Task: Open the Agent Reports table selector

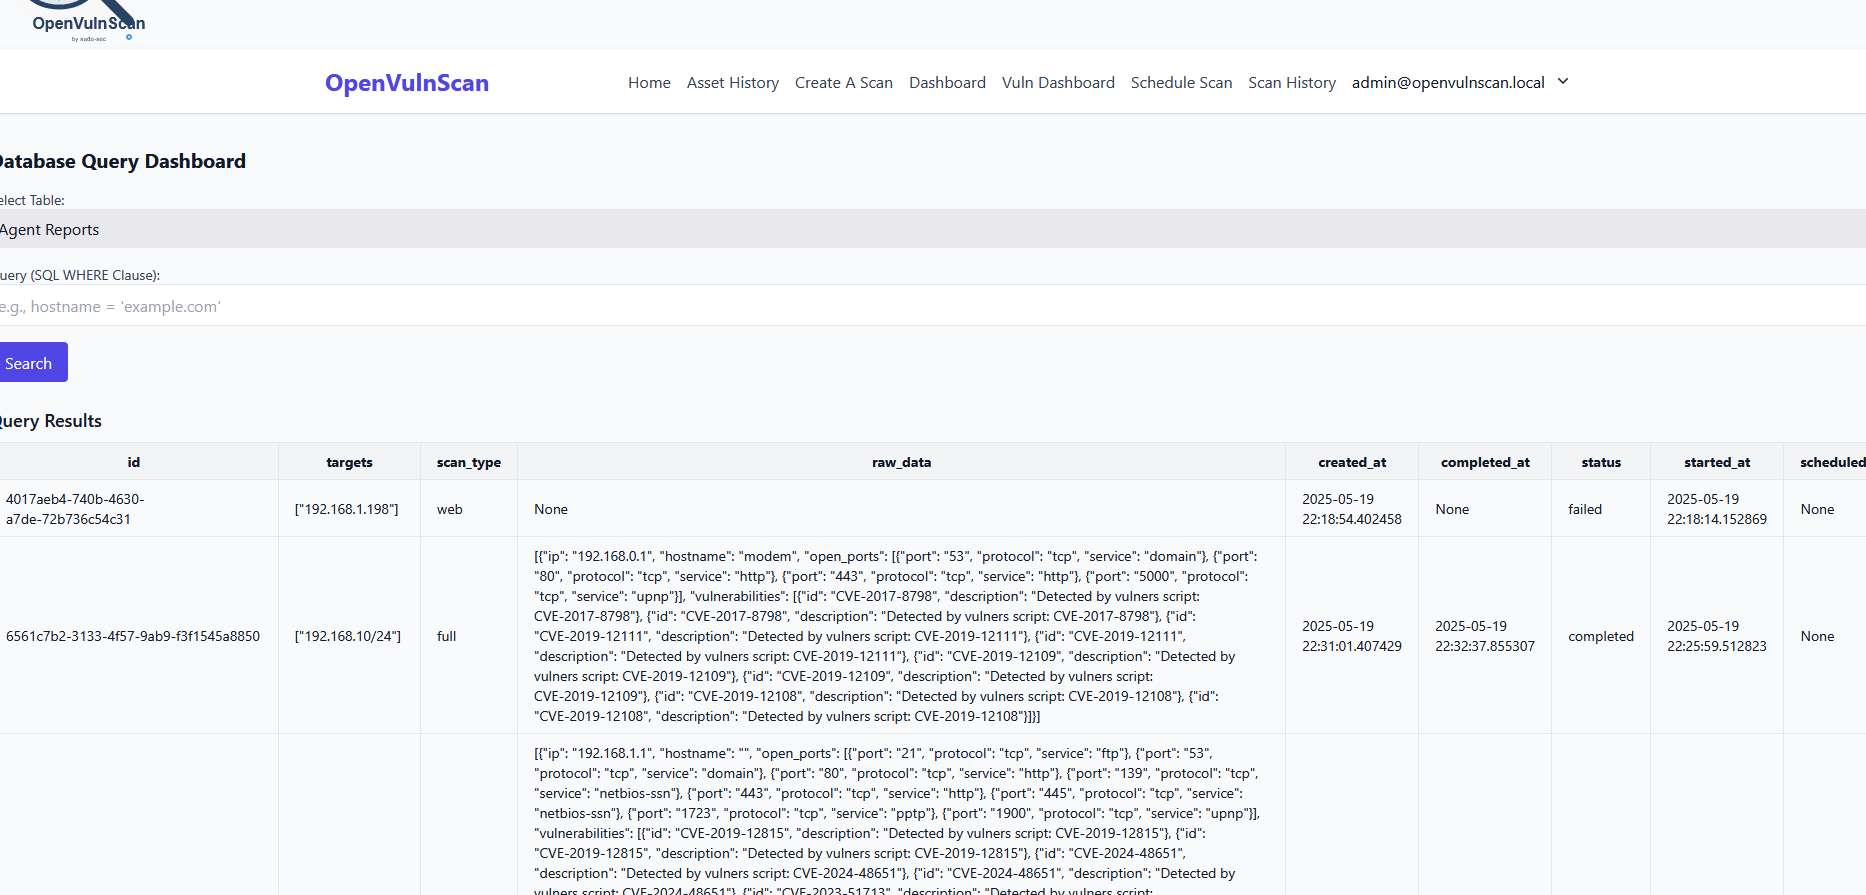Action: [x=933, y=229]
